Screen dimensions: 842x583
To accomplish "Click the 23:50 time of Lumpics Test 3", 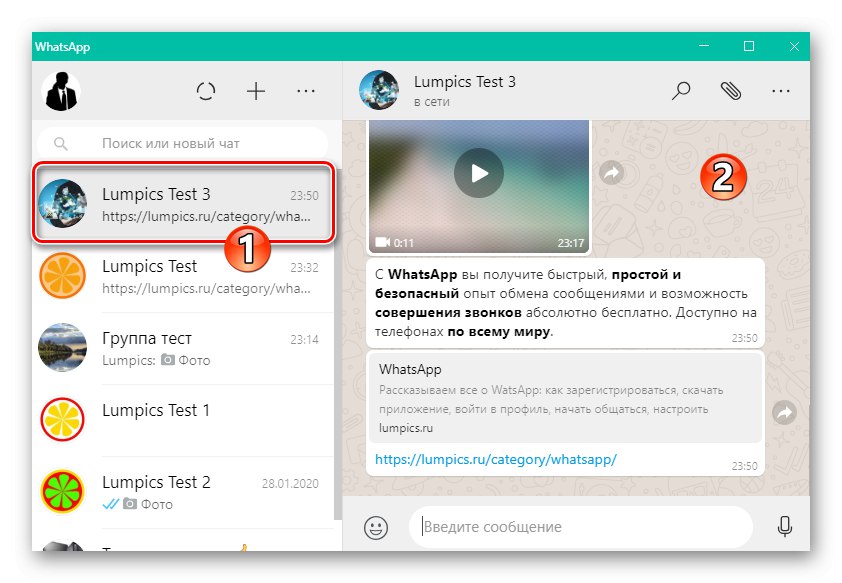I will (x=304, y=195).
